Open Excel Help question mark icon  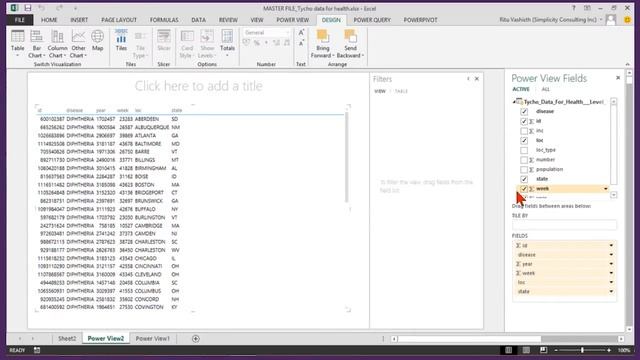coord(573,8)
